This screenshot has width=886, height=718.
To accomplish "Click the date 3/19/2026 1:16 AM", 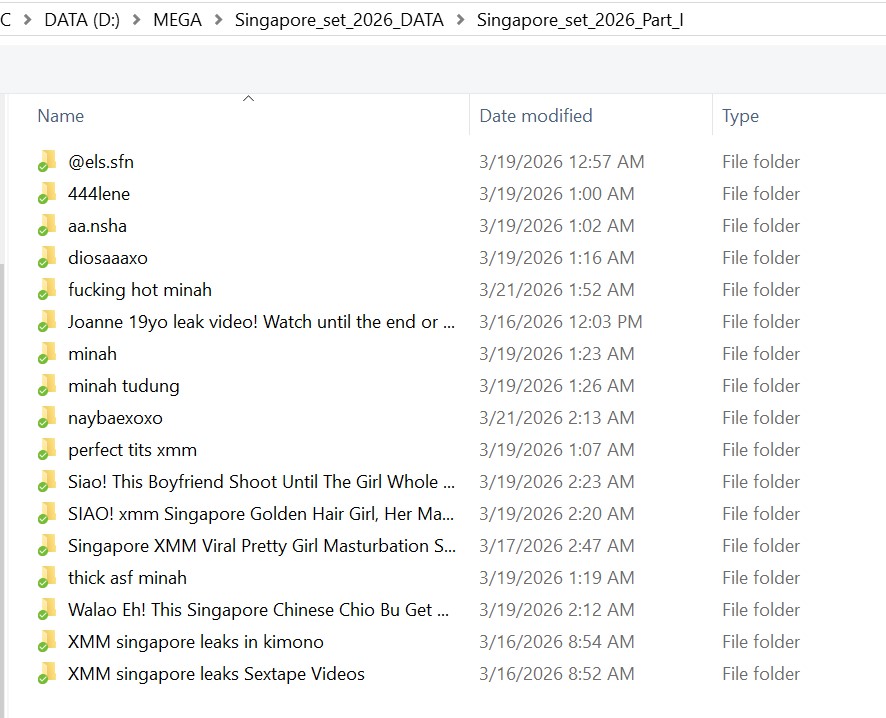I will [557, 258].
